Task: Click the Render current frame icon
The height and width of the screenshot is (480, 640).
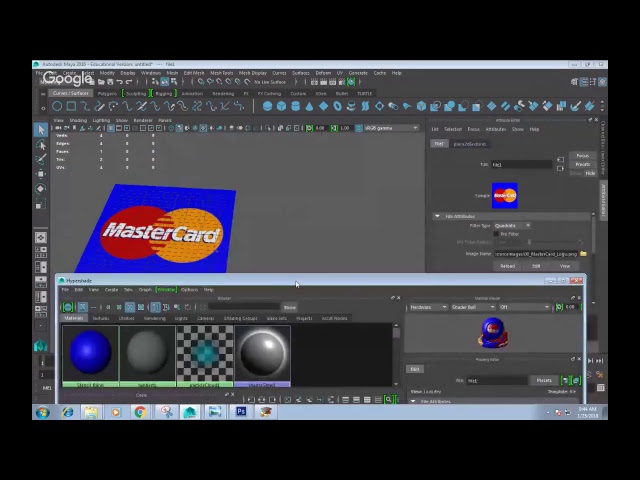Action: 323,82
